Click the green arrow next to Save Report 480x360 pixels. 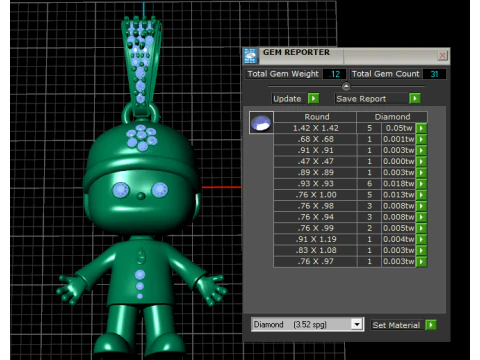point(415,99)
